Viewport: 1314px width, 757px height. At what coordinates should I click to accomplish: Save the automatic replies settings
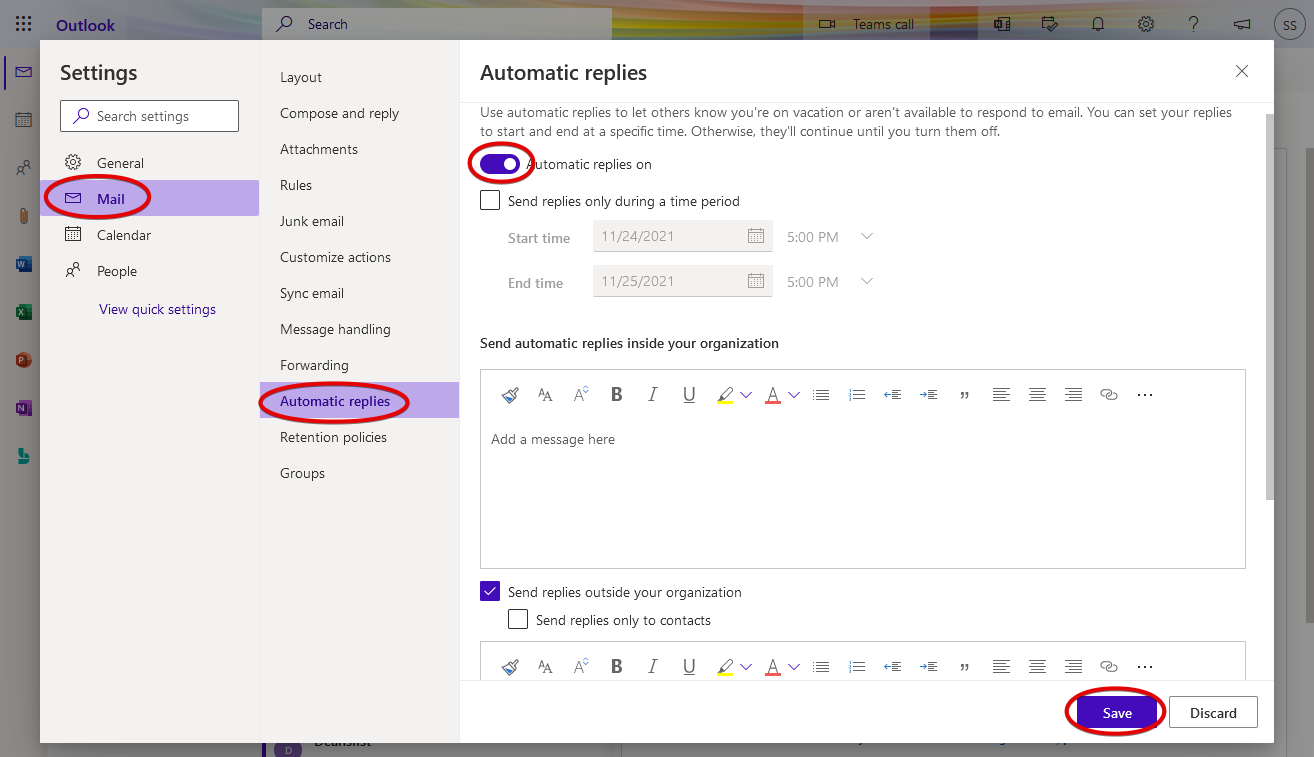pyautogui.click(x=1117, y=713)
